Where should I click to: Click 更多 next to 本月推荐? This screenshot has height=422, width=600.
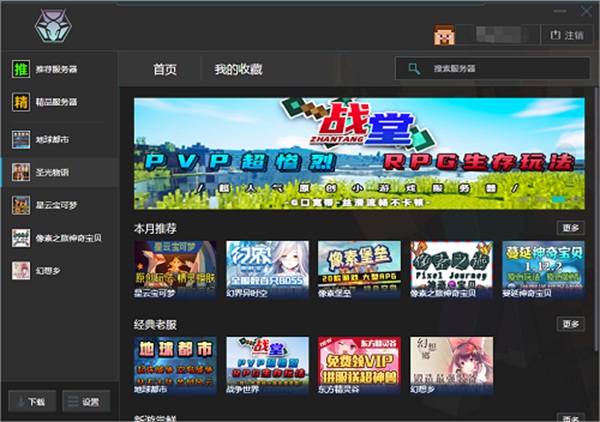pos(571,228)
